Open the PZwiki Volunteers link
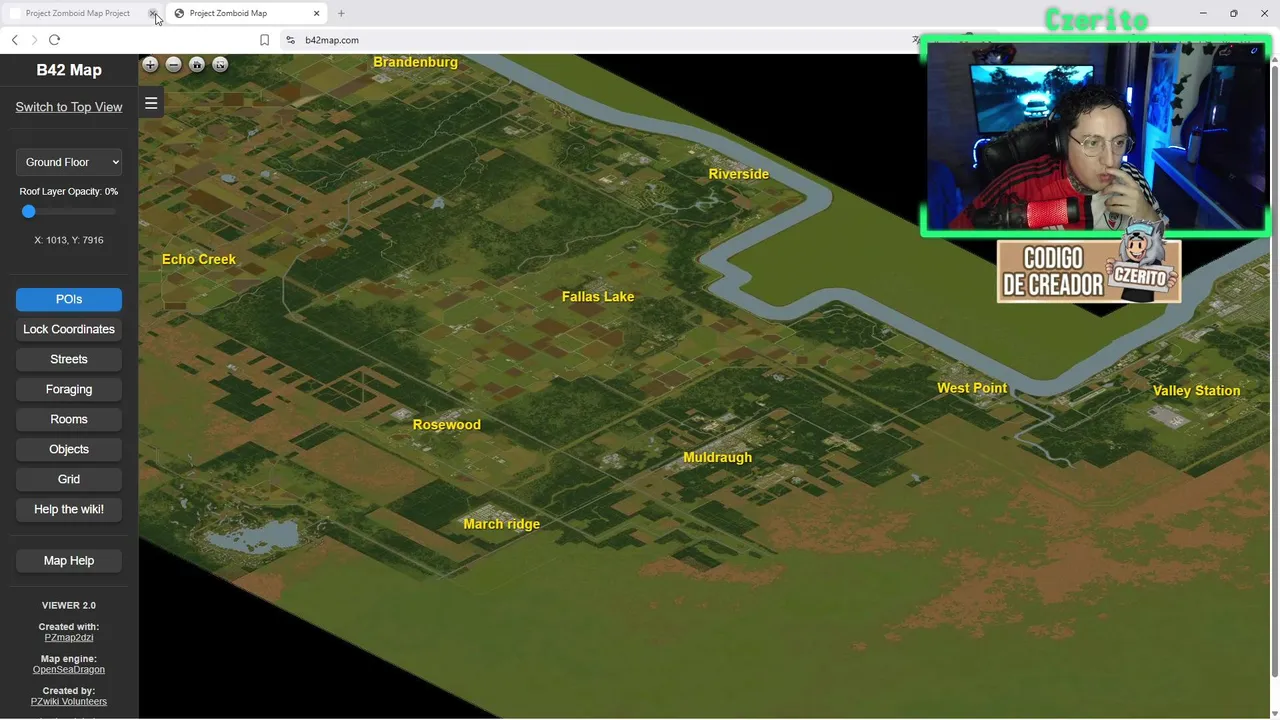This screenshot has height=720, width=1280. pos(69,701)
